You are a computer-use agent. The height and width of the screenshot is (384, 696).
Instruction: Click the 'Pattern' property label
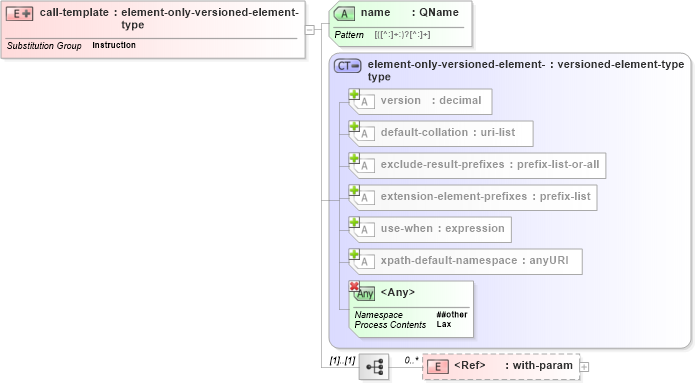[349, 35]
